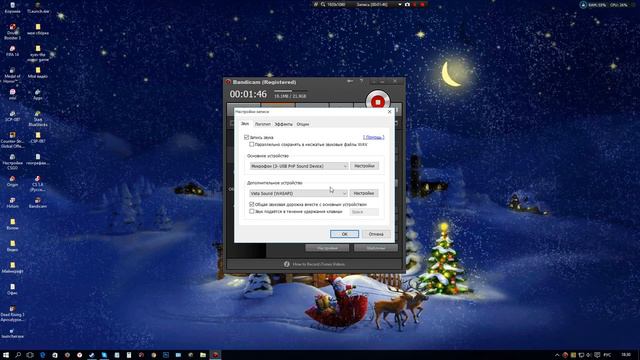This screenshot has width=640, height=360.
Task: Switch to the Опции tab
Action: (x=303, y=124)
